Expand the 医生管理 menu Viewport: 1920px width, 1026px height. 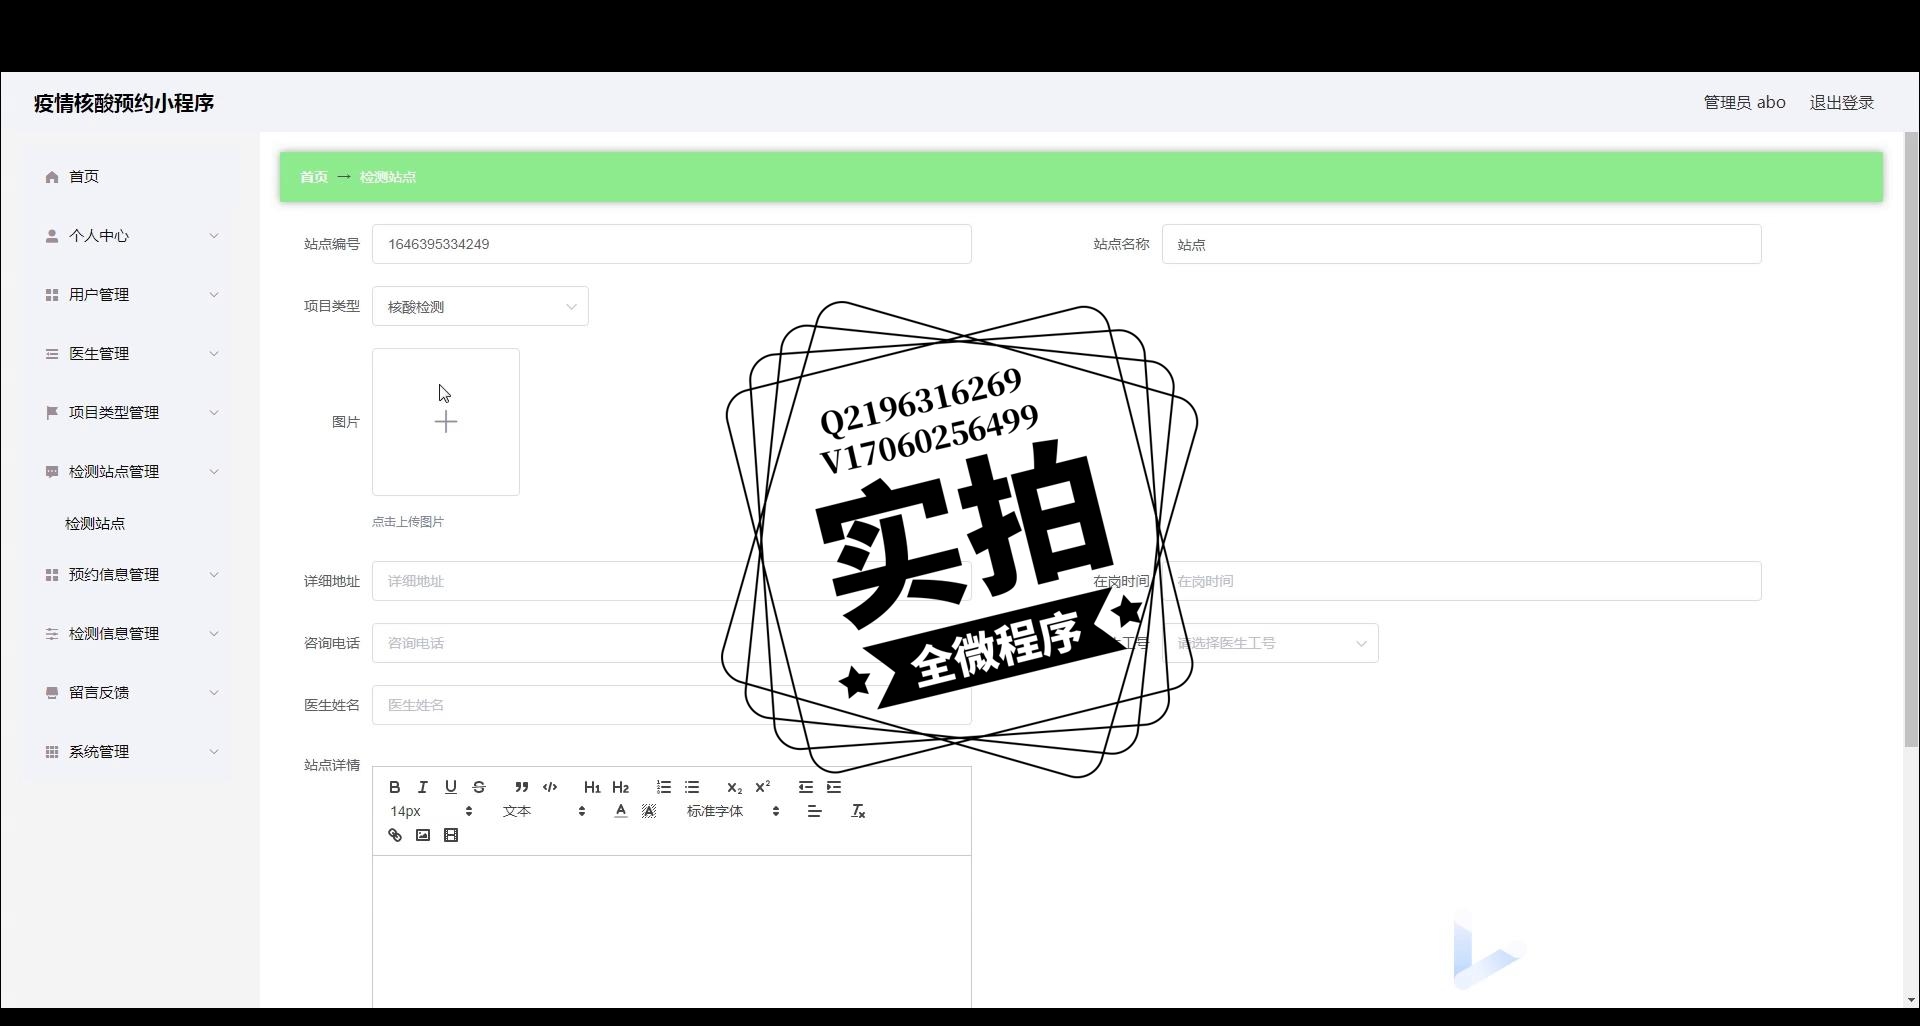130,353
